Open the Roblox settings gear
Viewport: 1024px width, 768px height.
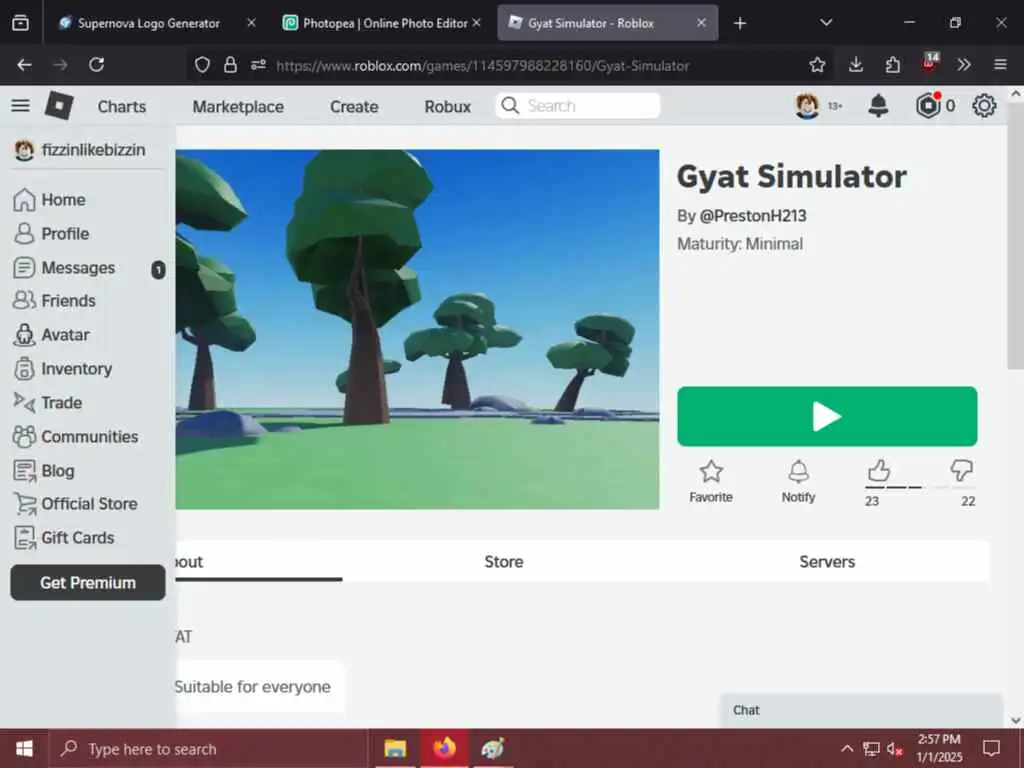coord(984,105)
